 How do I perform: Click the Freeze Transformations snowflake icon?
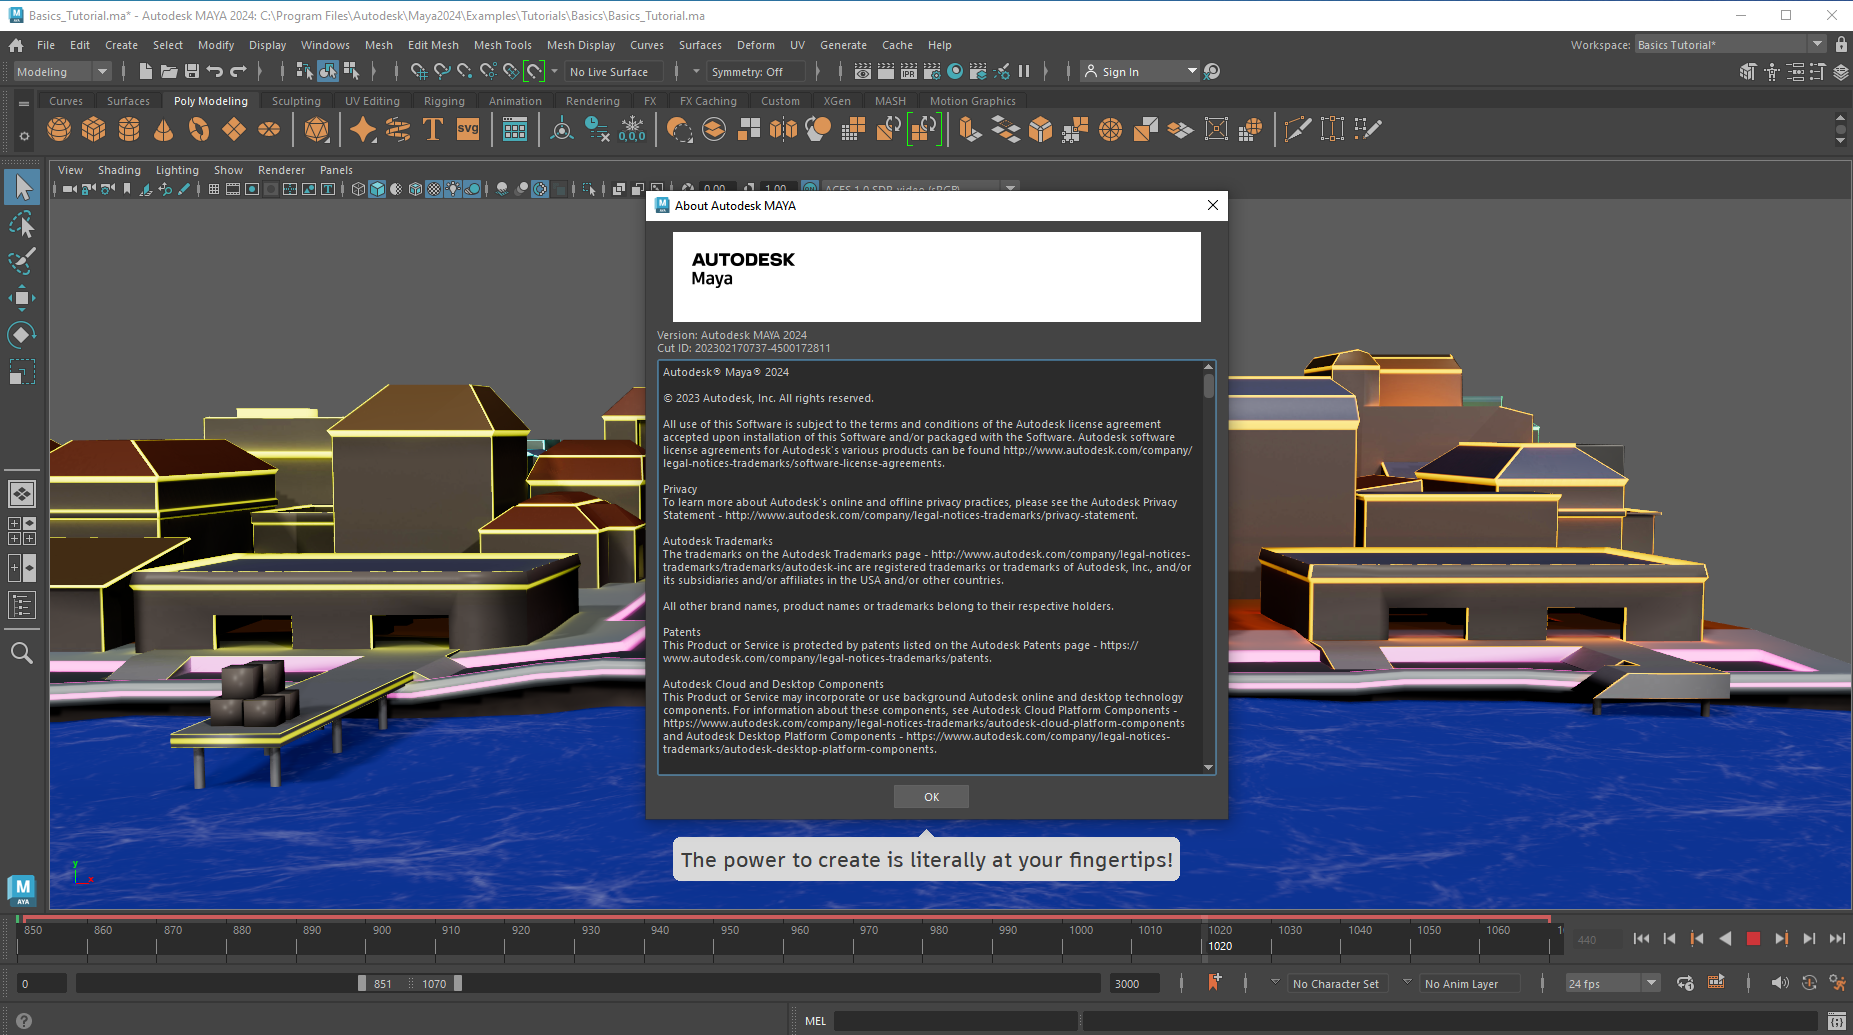[x=632, y=129]
